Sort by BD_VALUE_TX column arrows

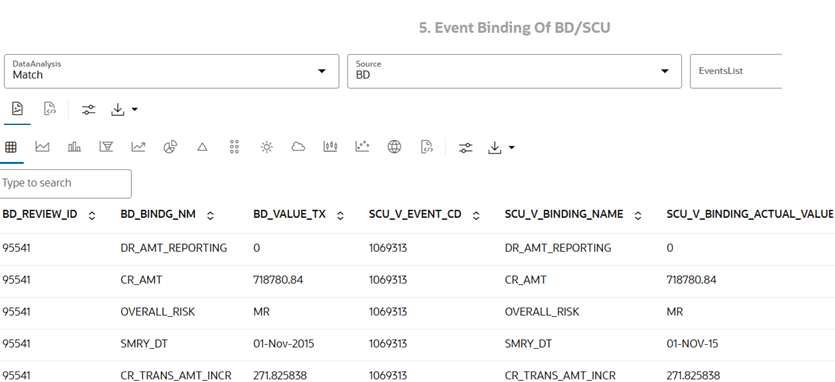click(340, 215)
